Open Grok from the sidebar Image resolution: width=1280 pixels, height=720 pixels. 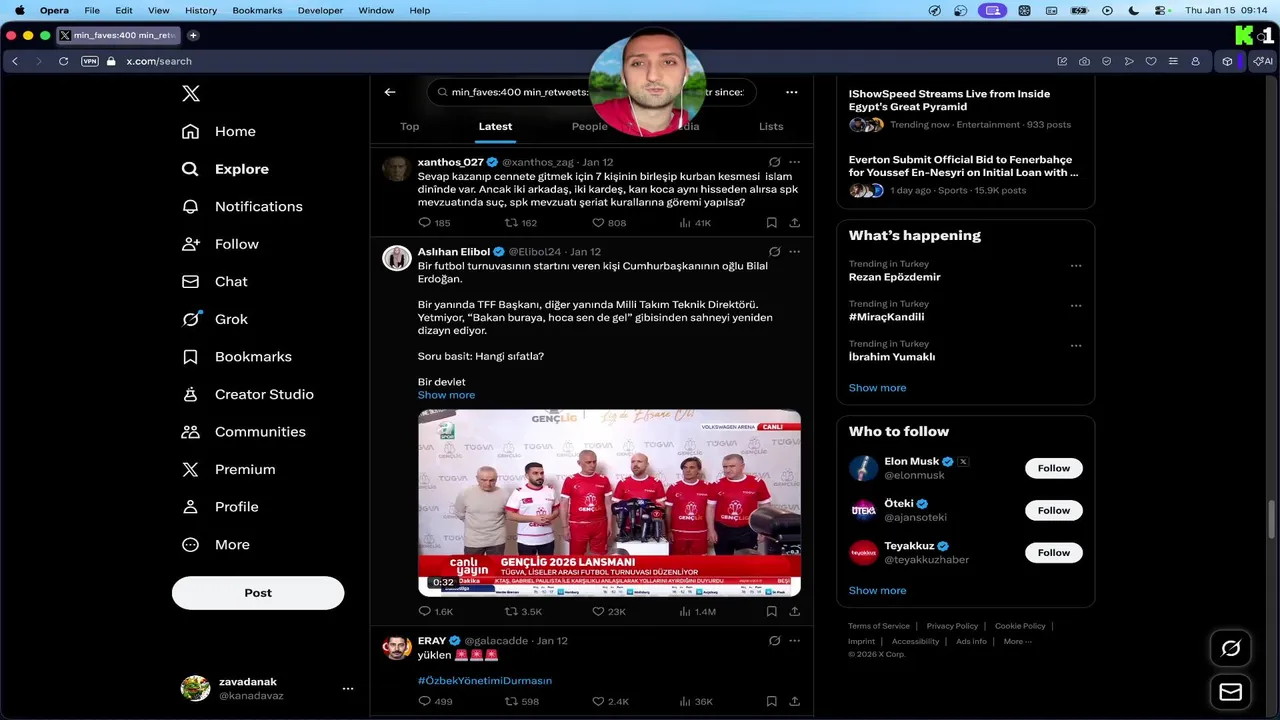coord(214,319)
